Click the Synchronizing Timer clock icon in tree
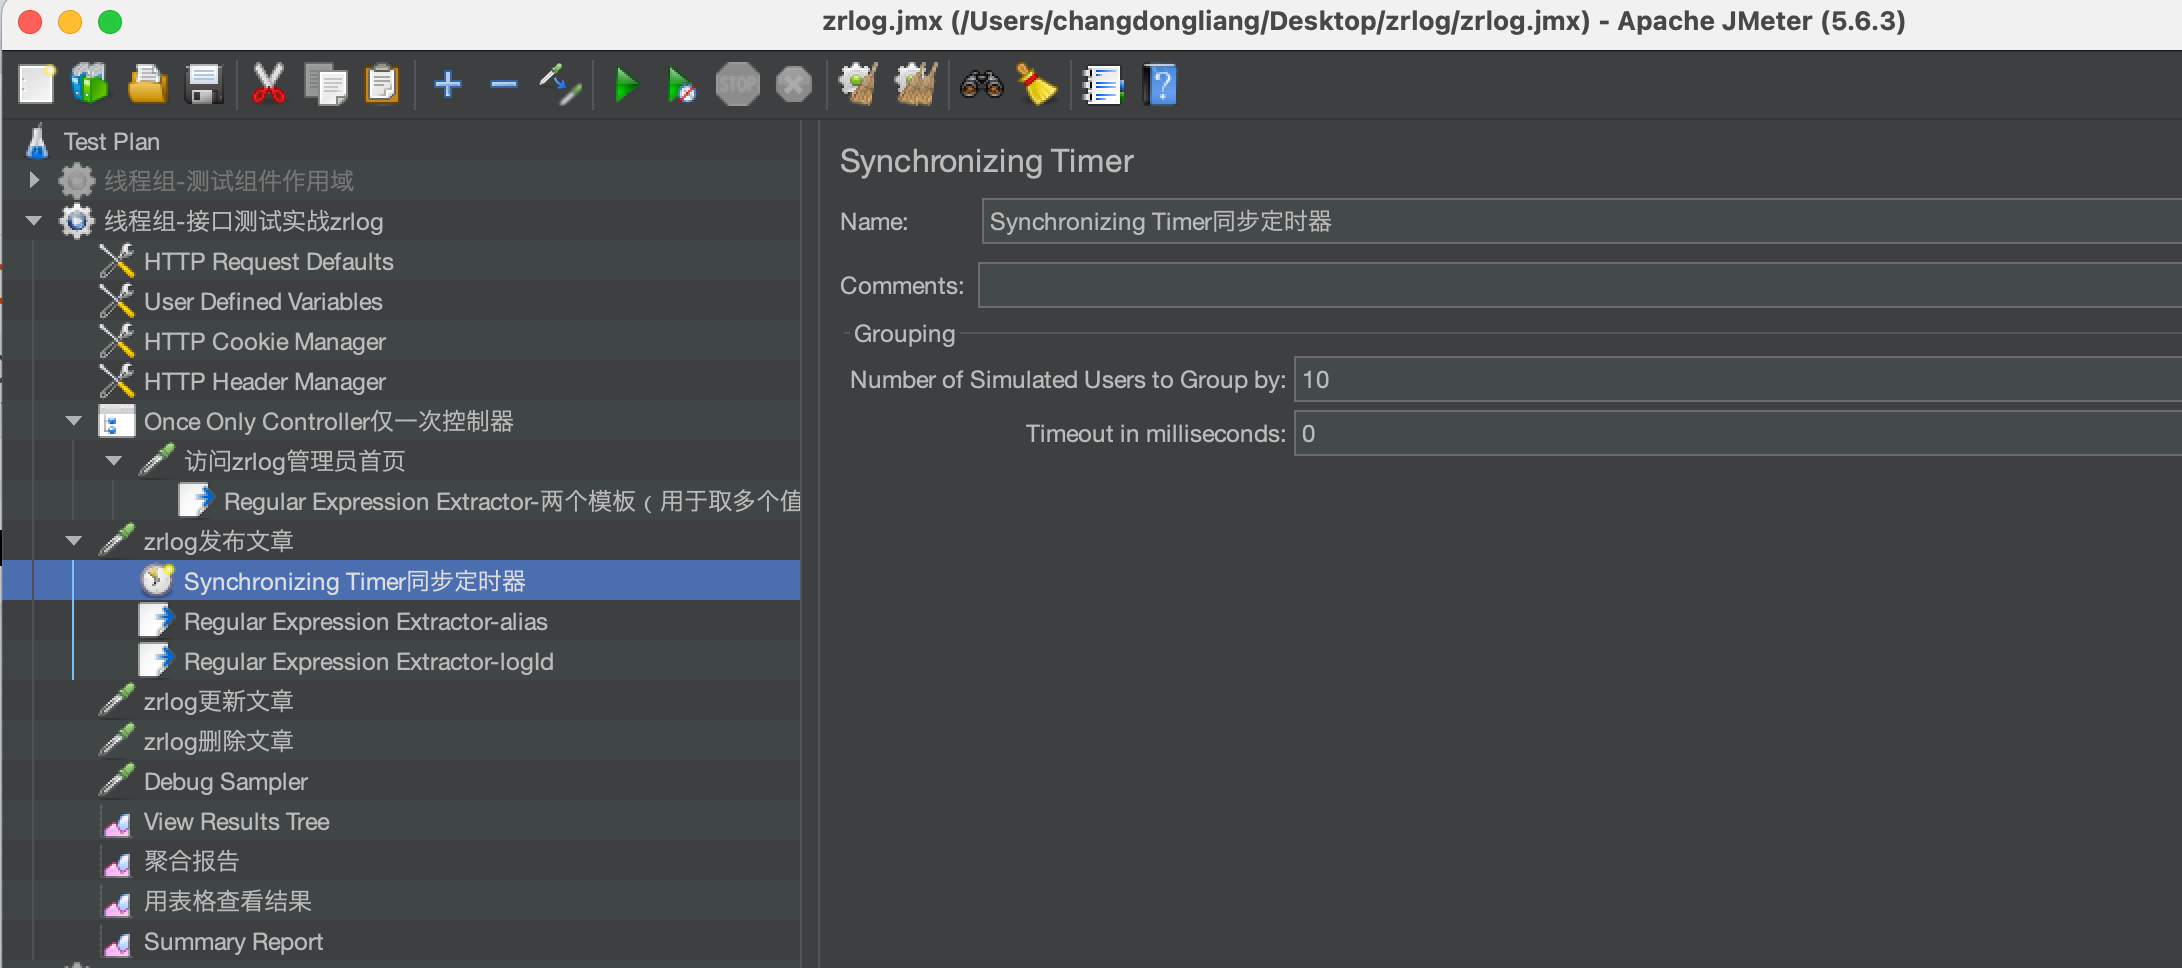Screen dimensions: 2182x968 coord(157,580)
